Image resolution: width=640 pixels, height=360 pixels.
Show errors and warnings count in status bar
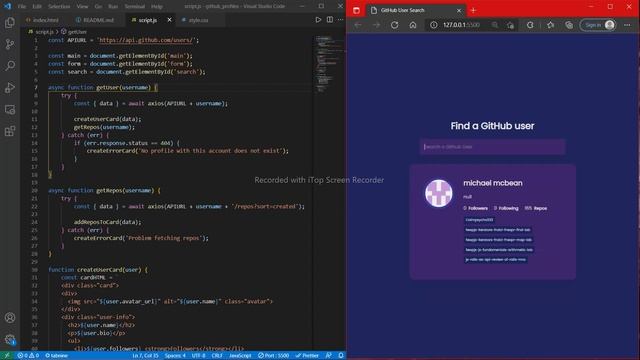coord(28,356)
